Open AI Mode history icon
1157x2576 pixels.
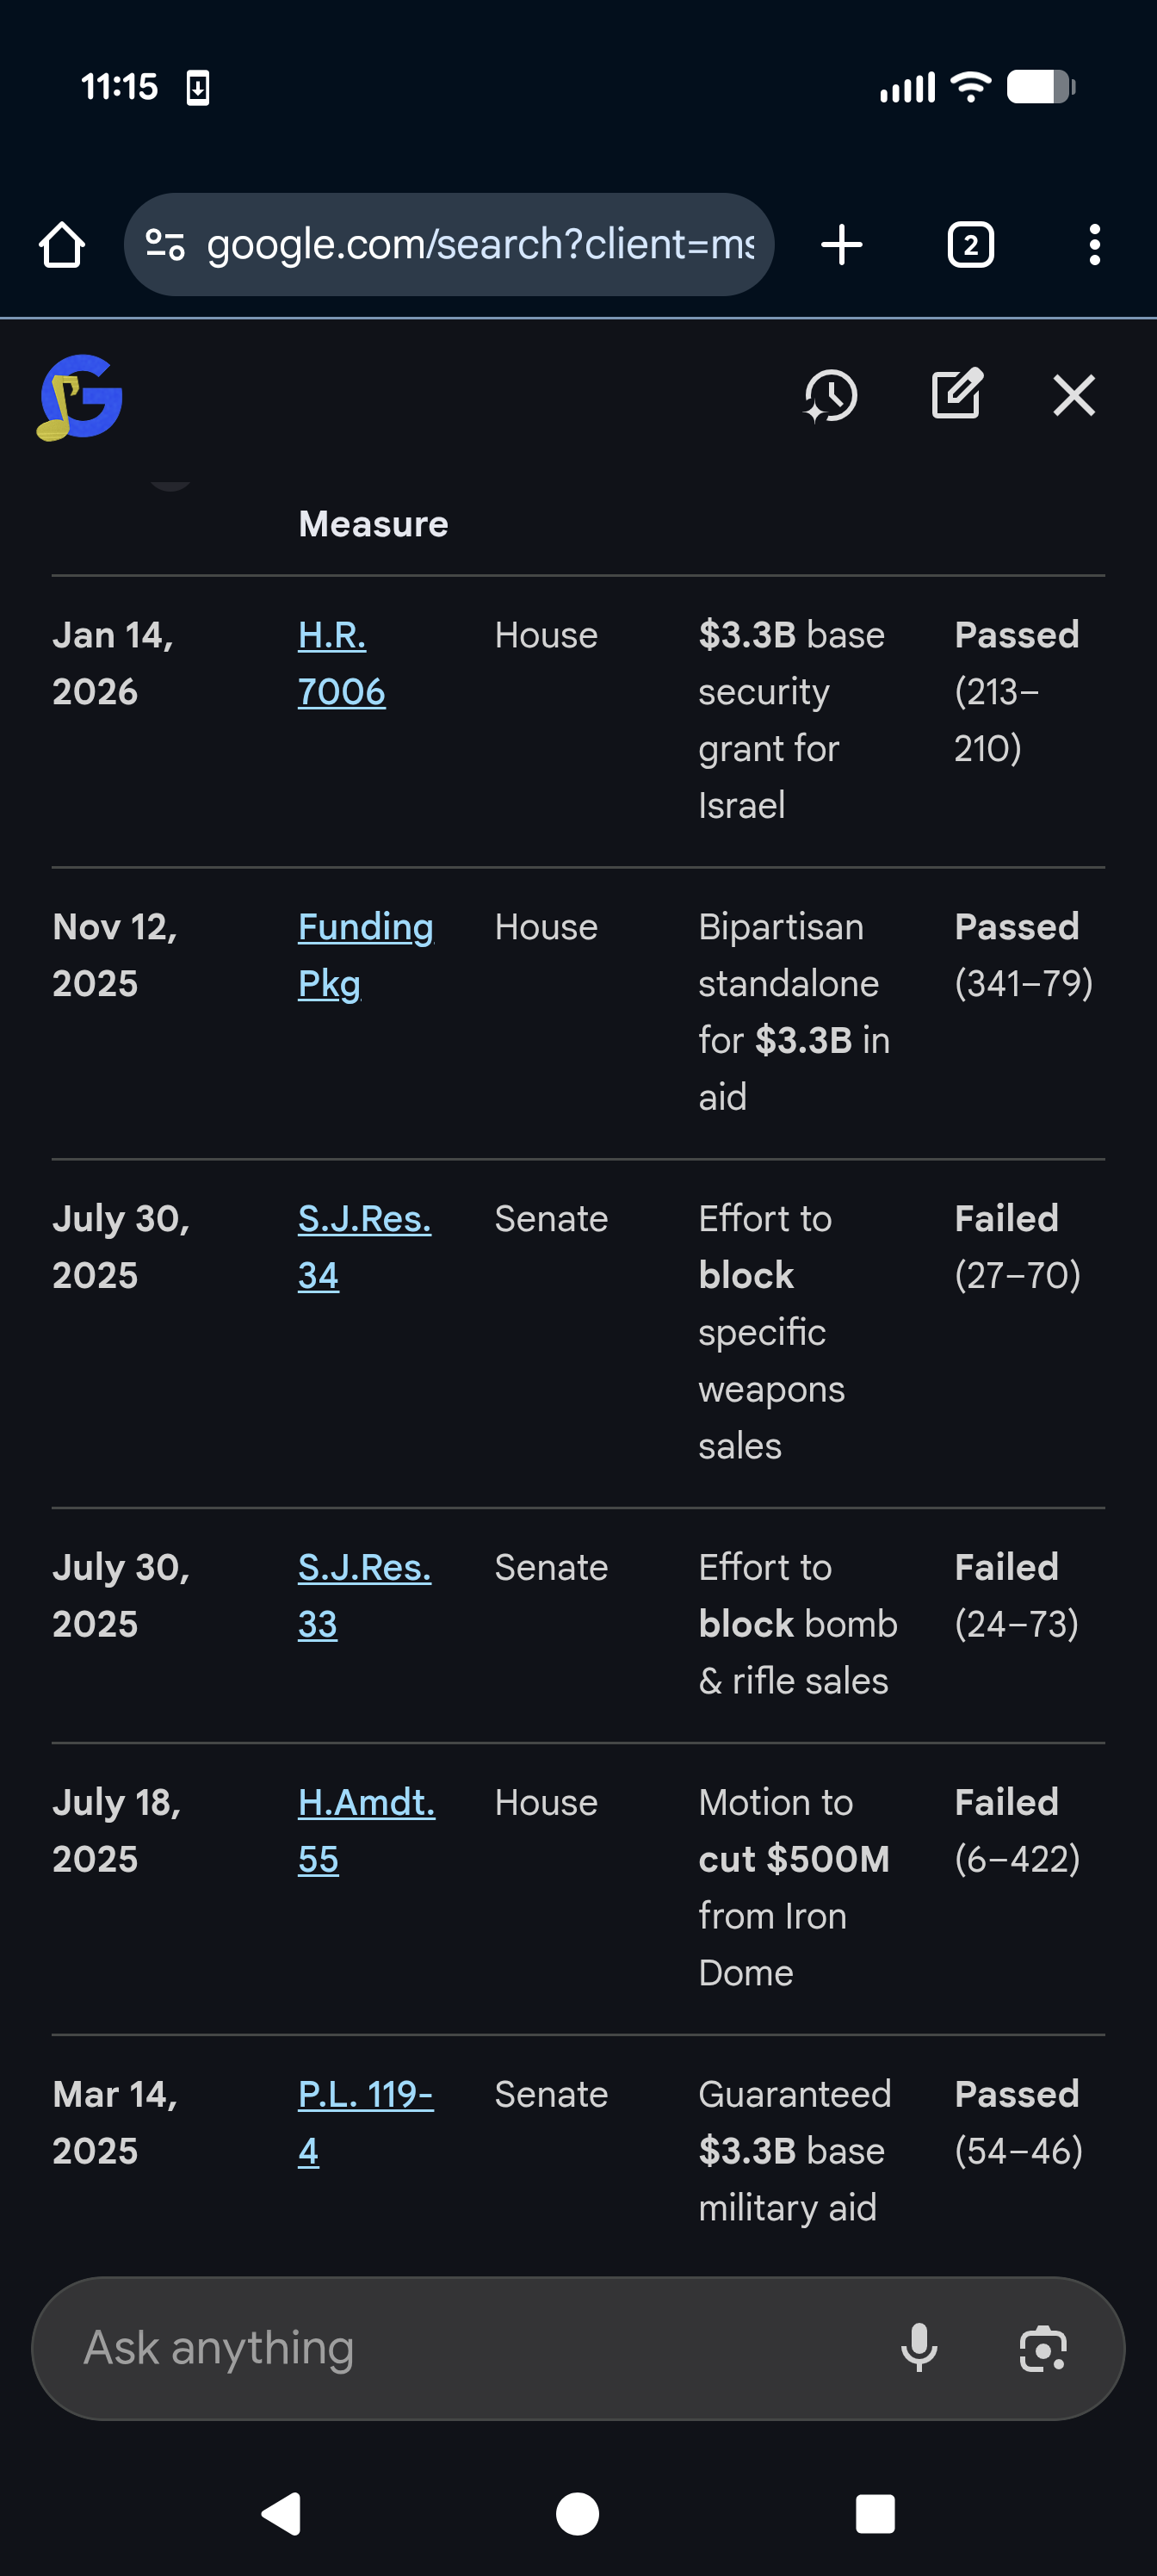point(830,395)
